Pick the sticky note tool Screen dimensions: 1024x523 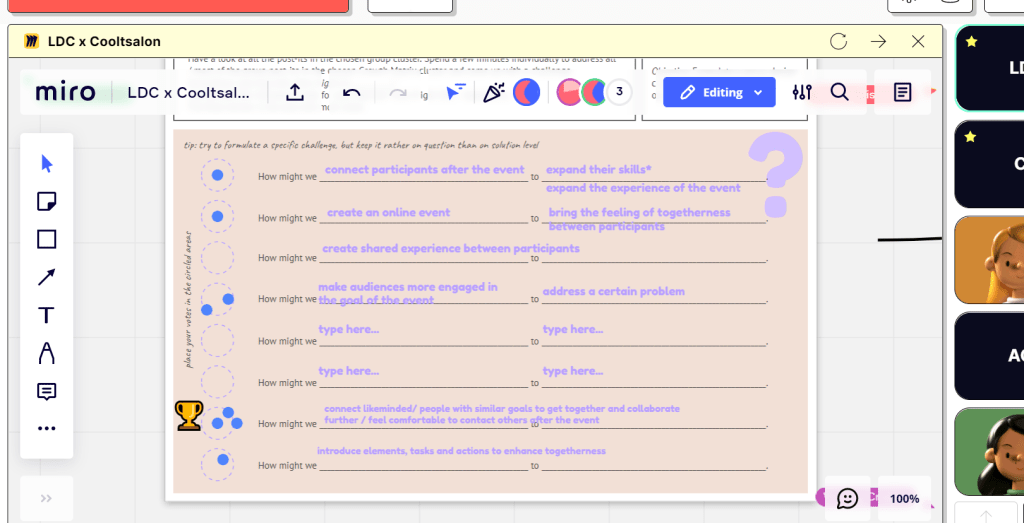pyautogui.click(x=46, y=202)
